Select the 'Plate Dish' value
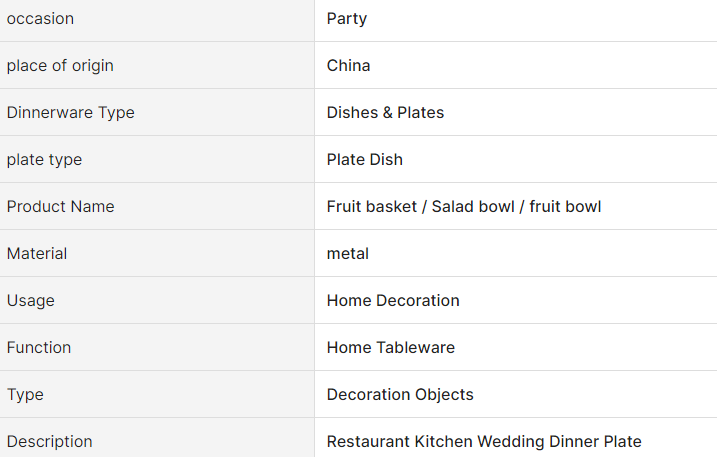Screen dimensions: 717x457 (364, 160)
